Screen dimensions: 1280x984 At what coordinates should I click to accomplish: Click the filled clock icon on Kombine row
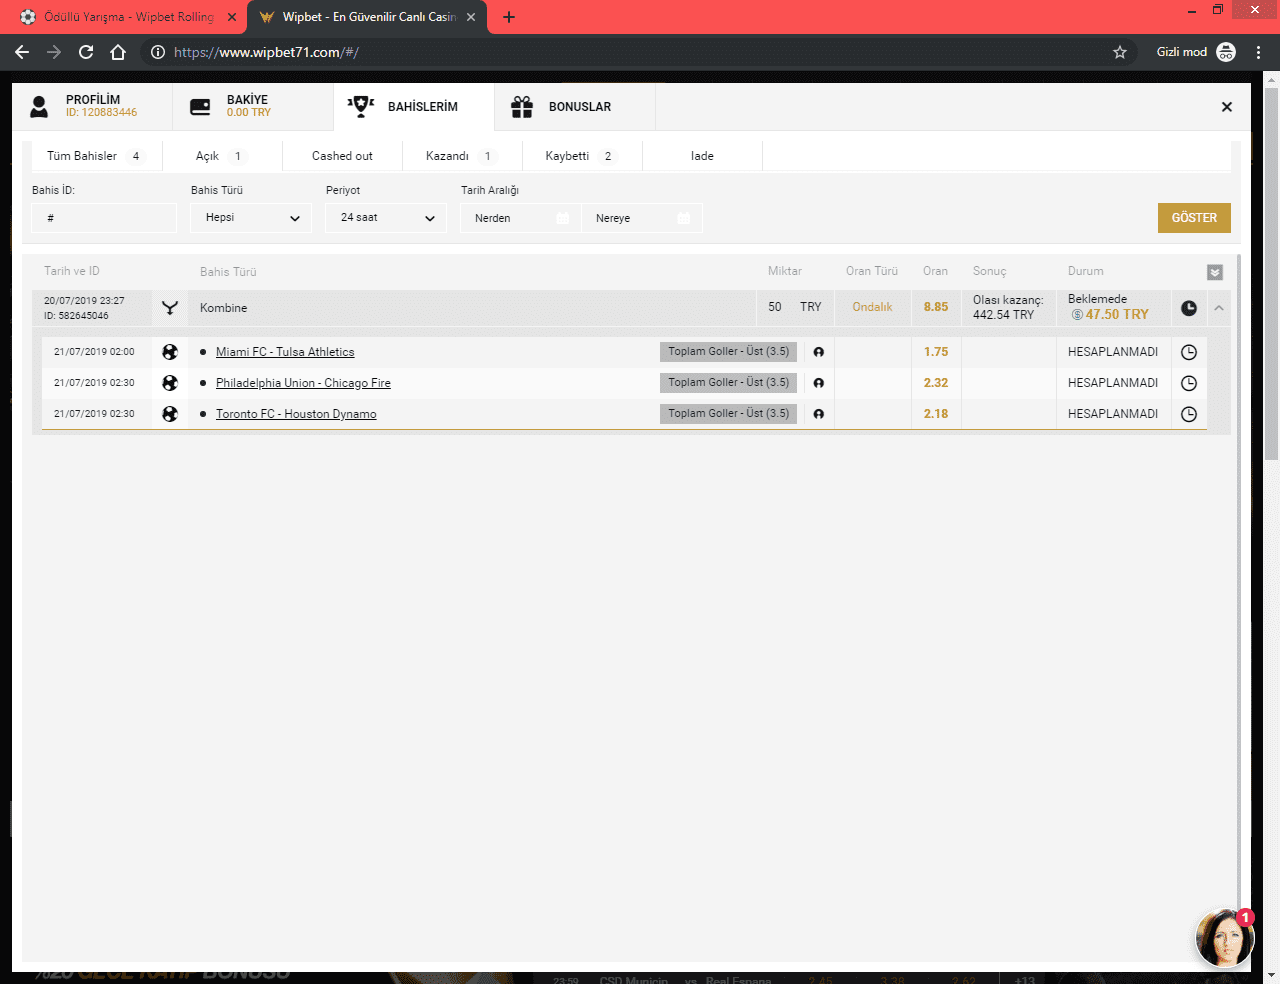[x=1189, y=308]
